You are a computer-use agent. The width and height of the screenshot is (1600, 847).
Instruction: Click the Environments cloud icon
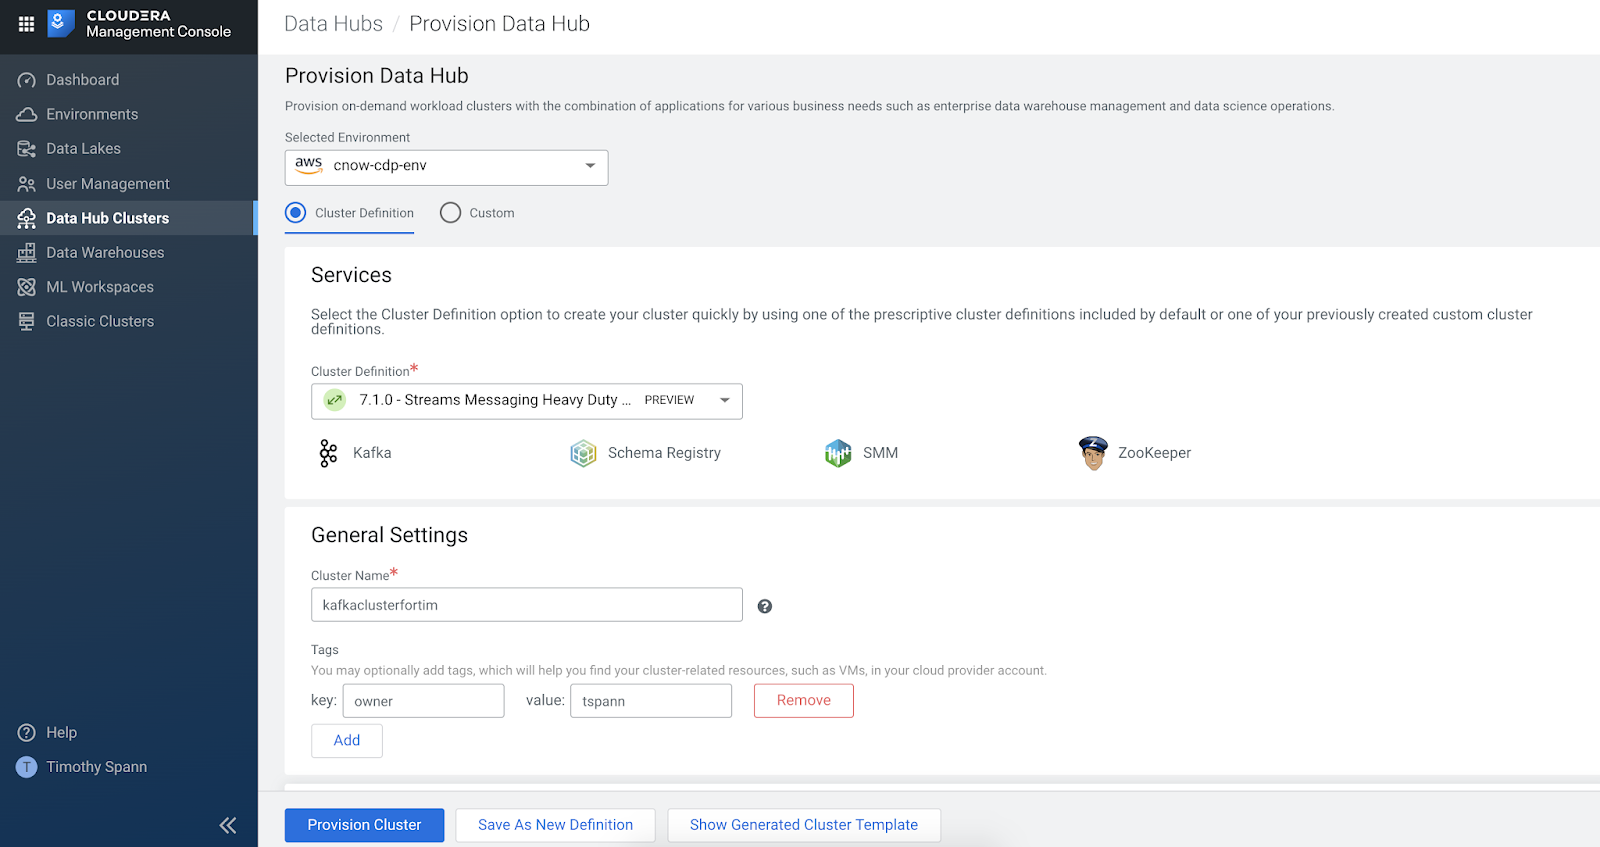click(27, 114)
